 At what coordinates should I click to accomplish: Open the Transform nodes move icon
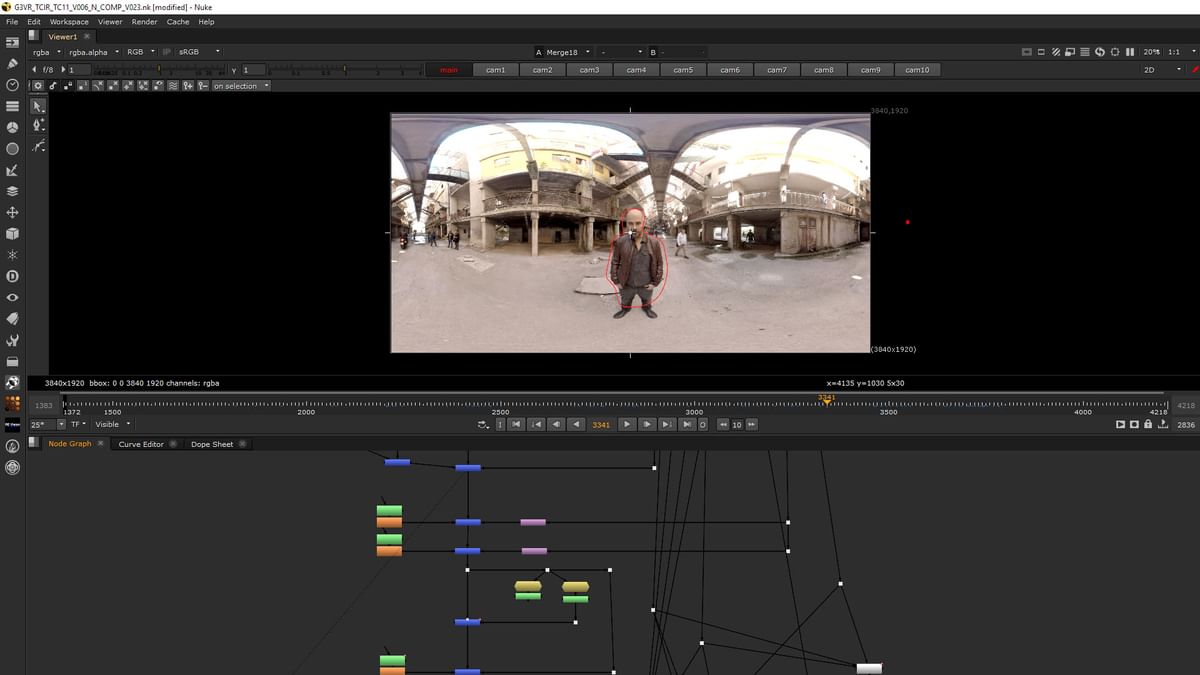[x=13, y=212]
